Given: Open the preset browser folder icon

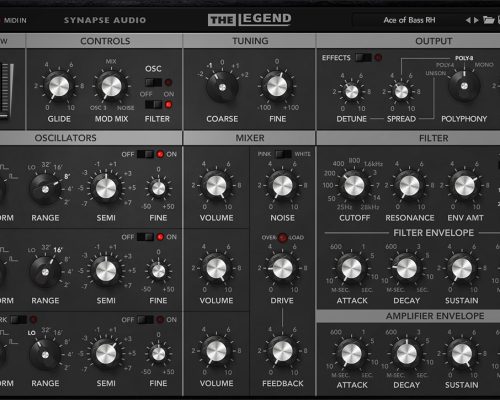Looking at the screenshot, I should click(x=488, y=20).
